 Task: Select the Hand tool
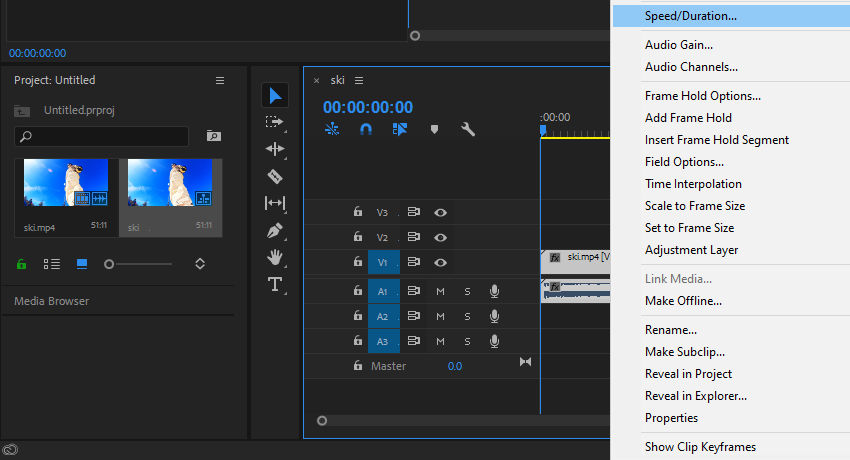pyautogui.click(x=275, y=257)
